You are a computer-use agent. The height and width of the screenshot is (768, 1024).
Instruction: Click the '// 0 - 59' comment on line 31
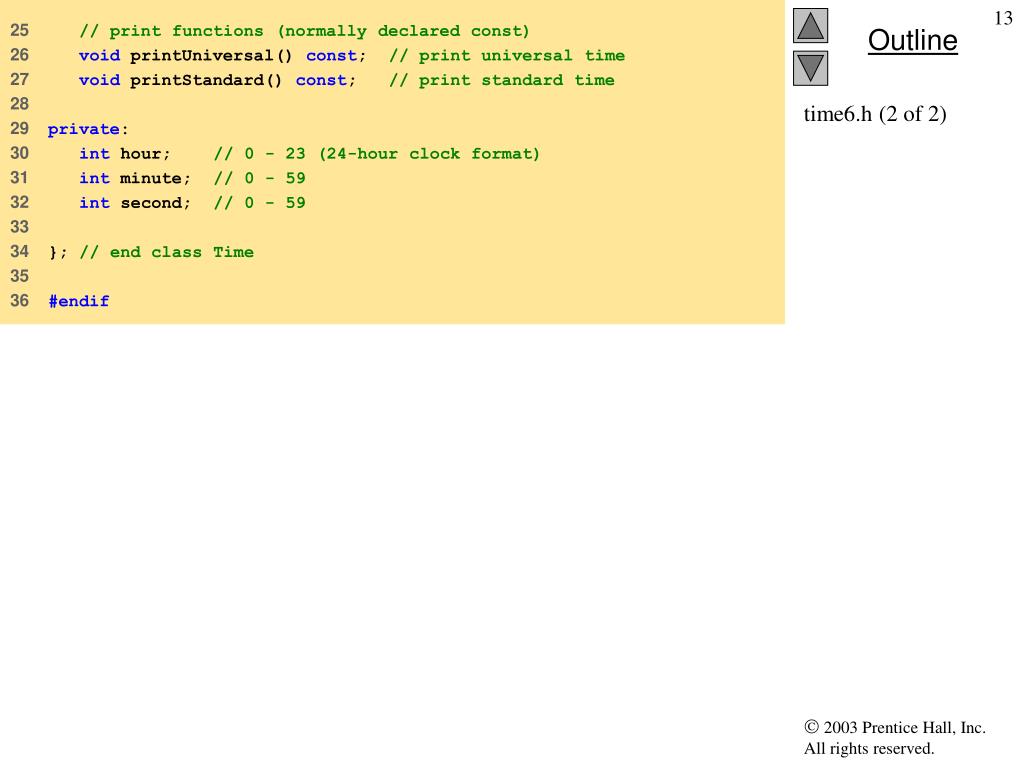click(260, 178)
